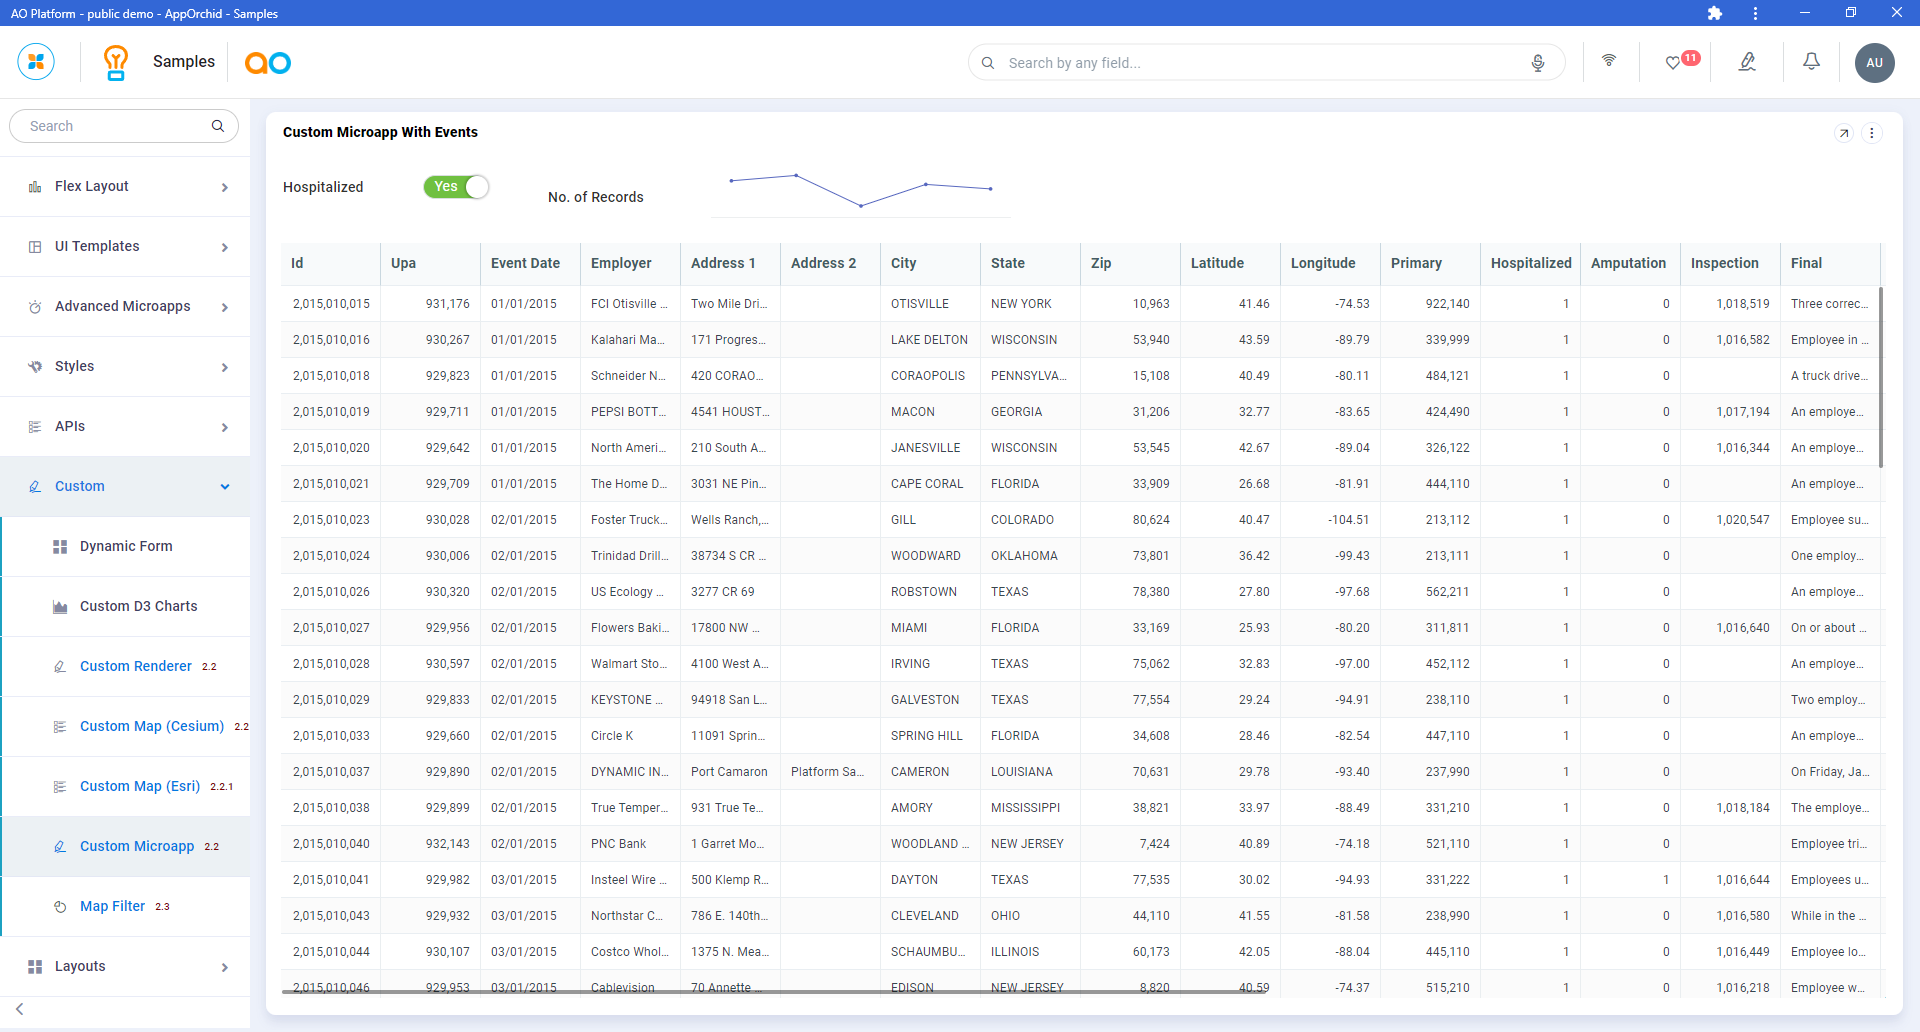Open the panel three-dot options menu
1920x1032 pixels.
pyautogui.click(x=1872, y=133)
